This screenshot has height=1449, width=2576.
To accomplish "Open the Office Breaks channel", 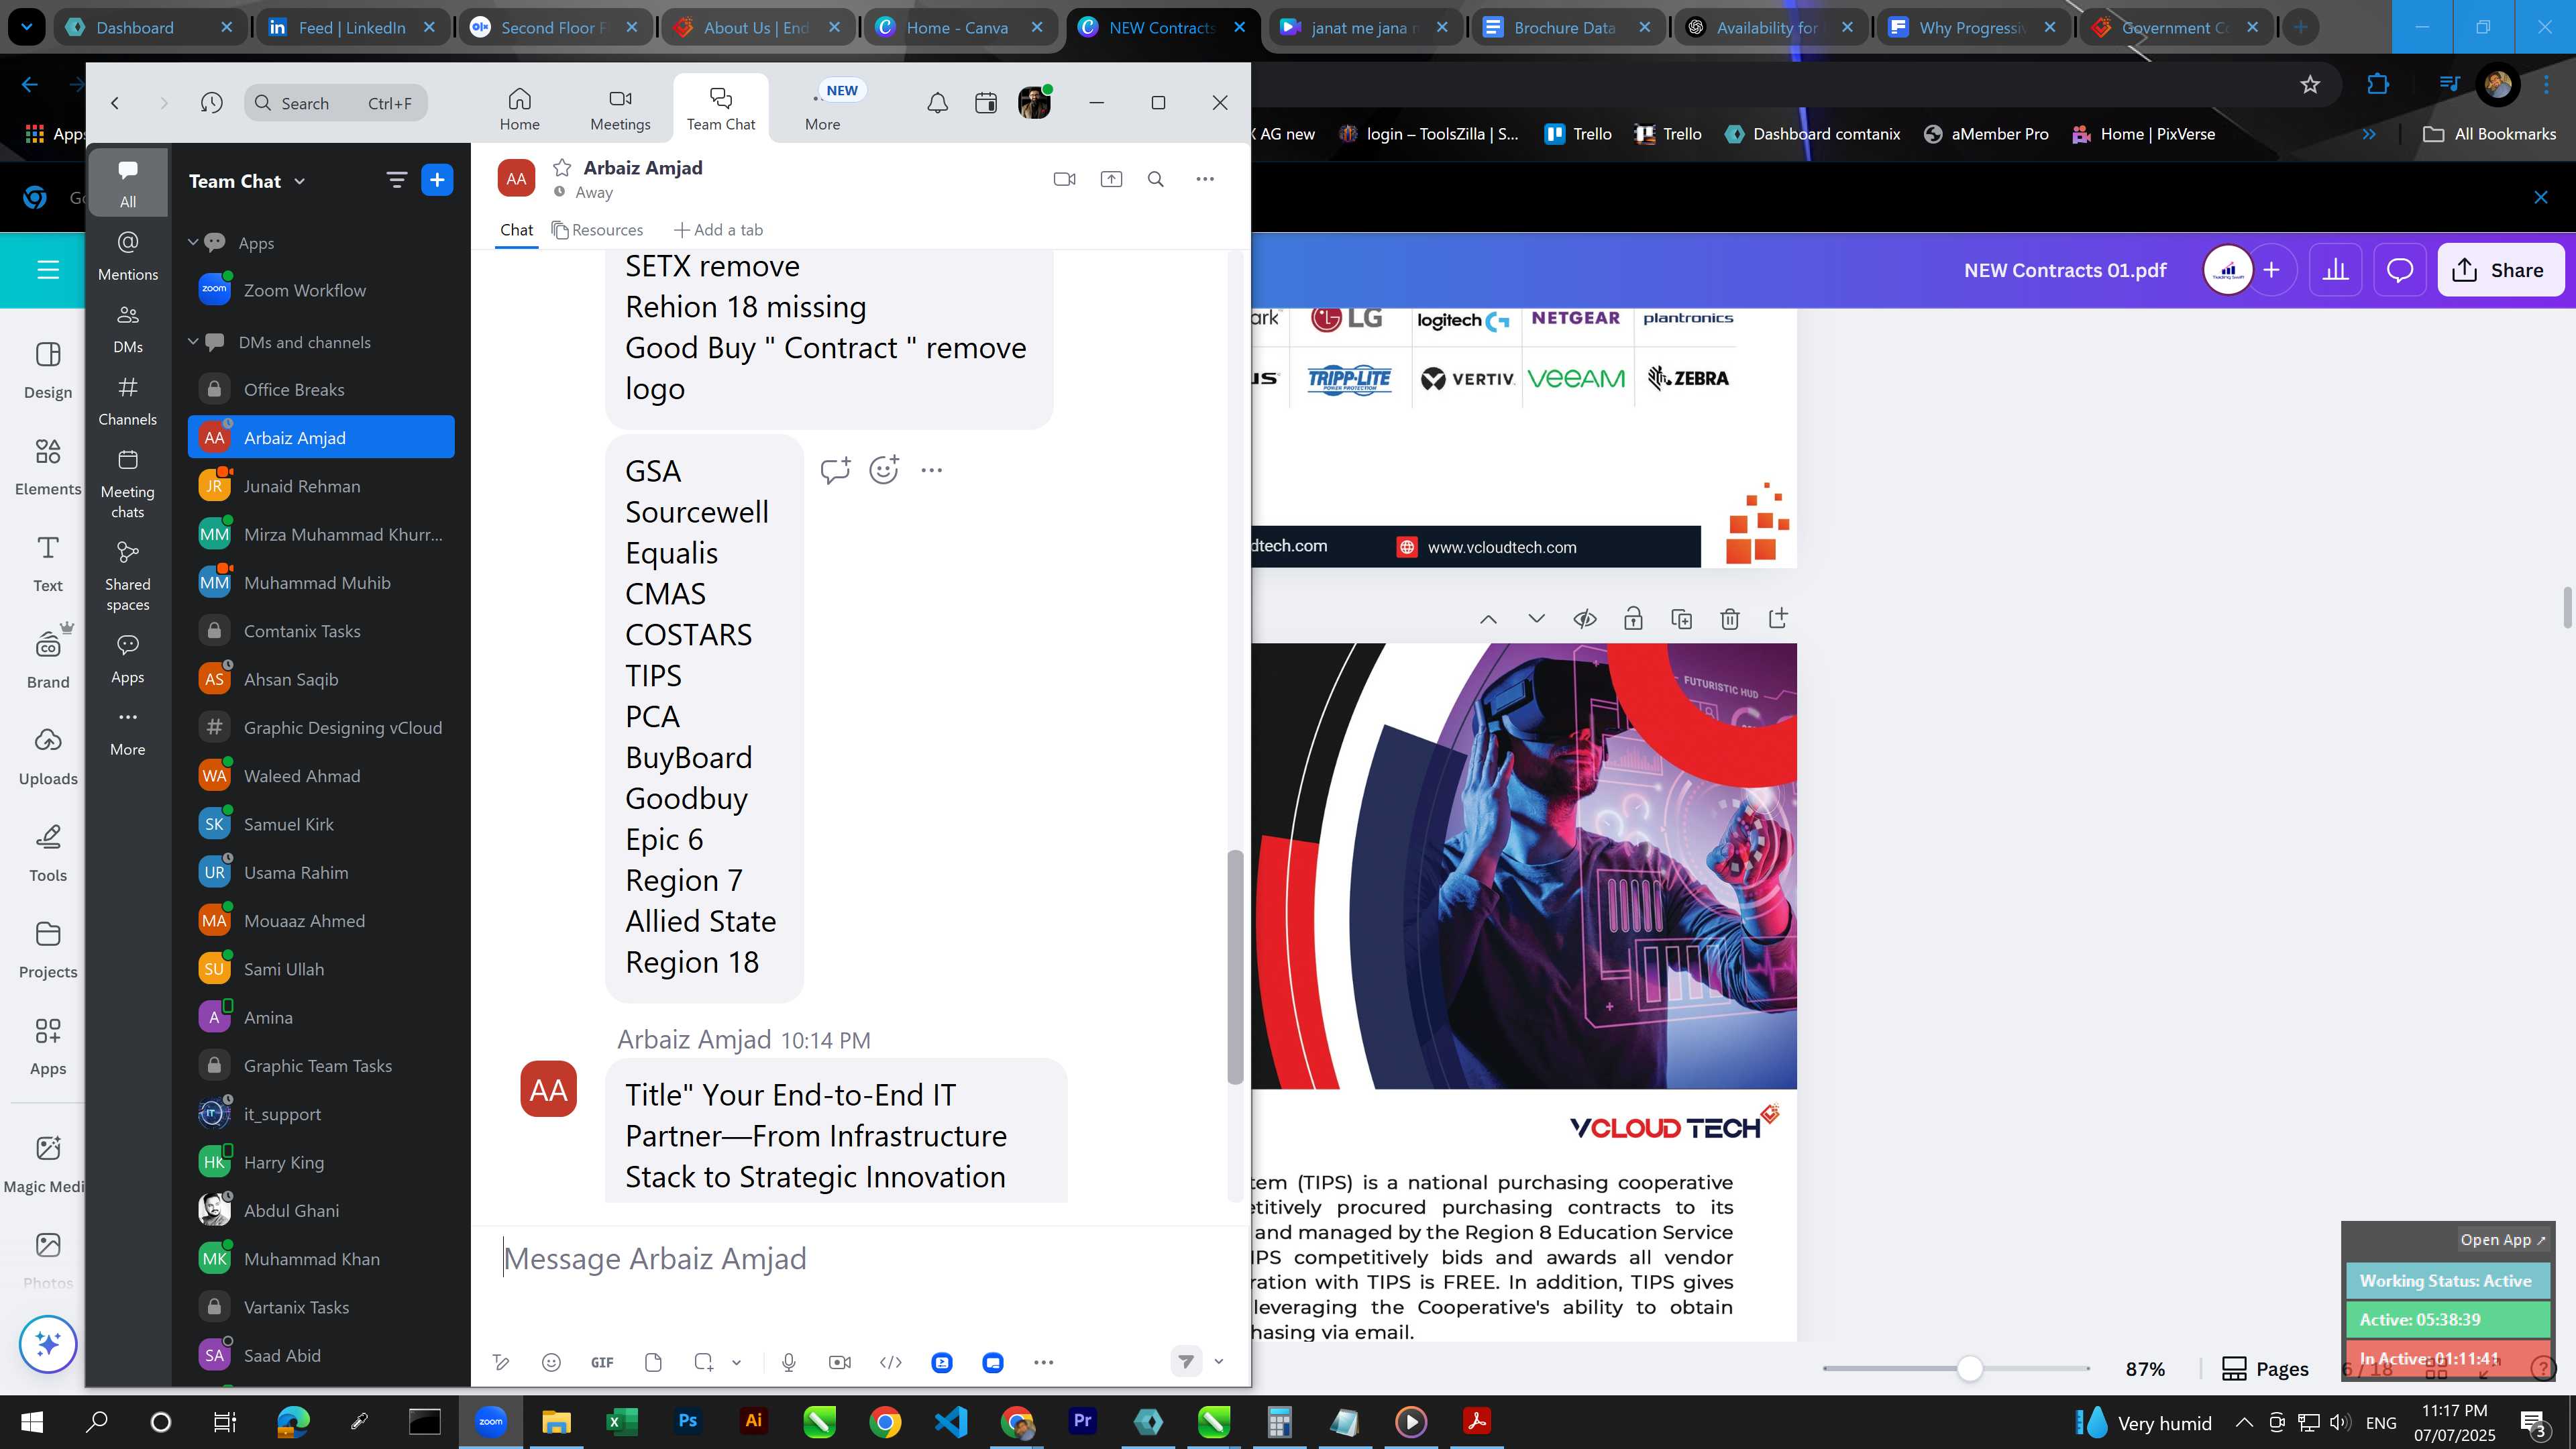I will 321,390.
